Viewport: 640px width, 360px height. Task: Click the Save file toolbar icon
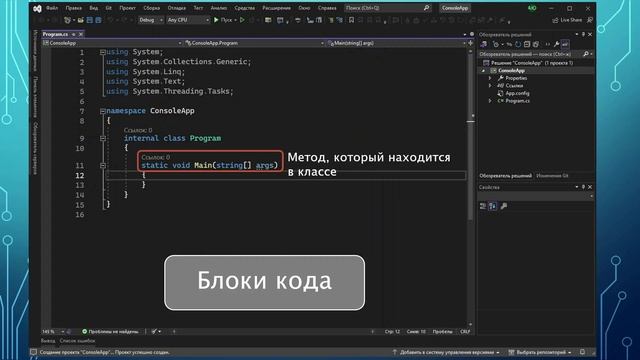click(89, 20)
